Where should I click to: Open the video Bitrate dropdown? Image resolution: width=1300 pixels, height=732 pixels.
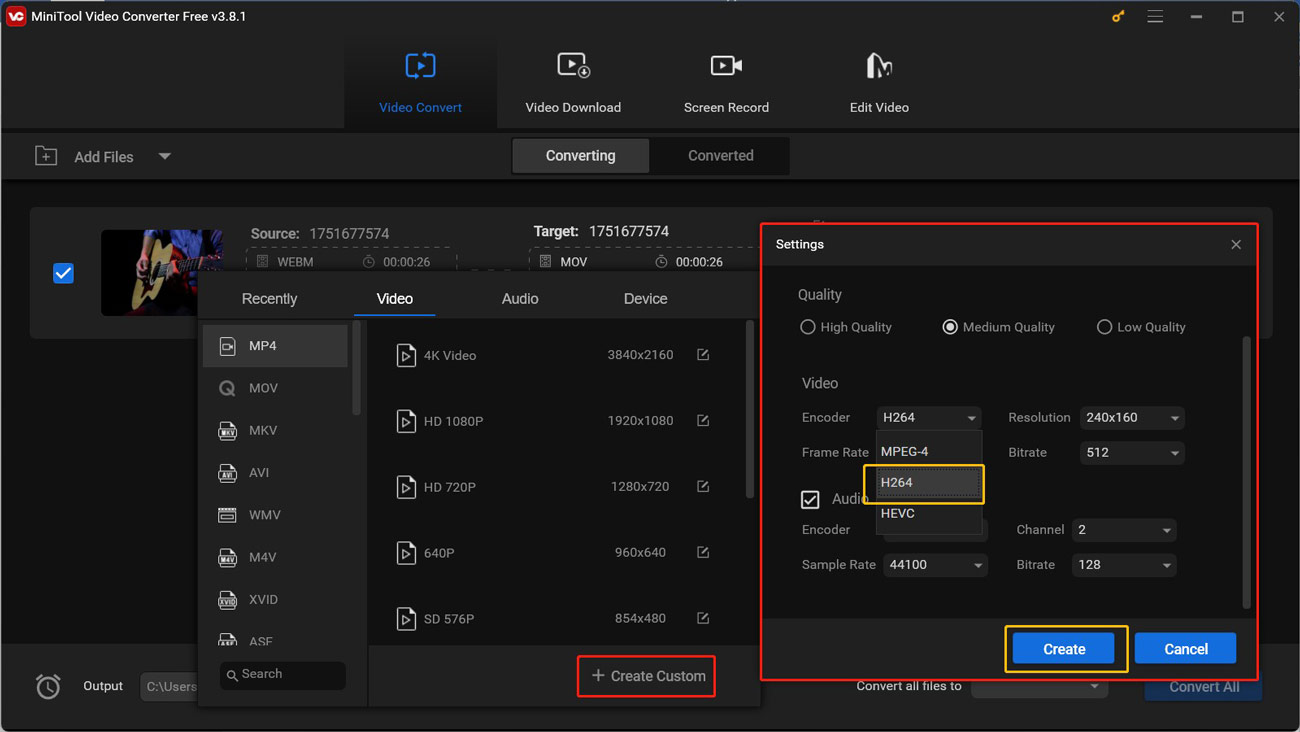[1132, 453]
